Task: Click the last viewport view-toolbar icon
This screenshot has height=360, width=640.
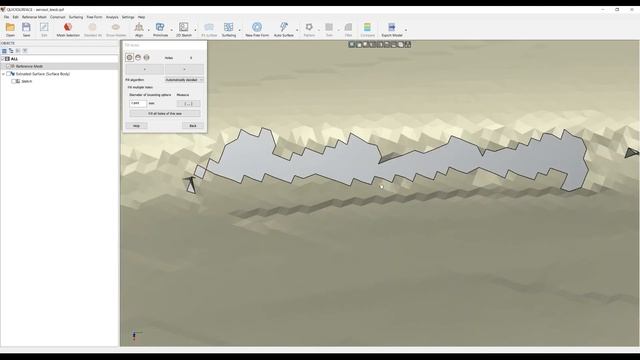Action: (x=408, y=44)
